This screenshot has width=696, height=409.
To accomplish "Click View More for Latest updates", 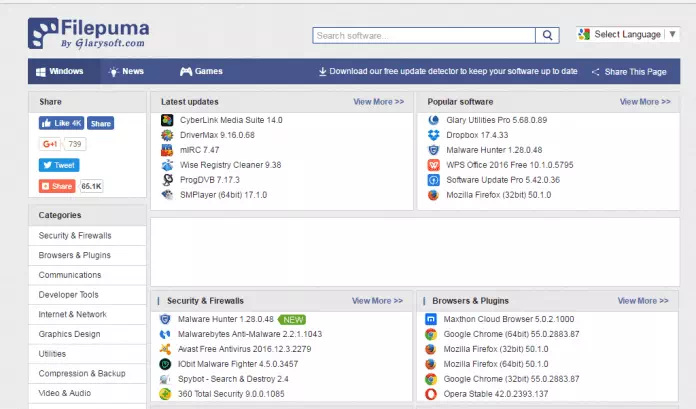I will 379,102.
